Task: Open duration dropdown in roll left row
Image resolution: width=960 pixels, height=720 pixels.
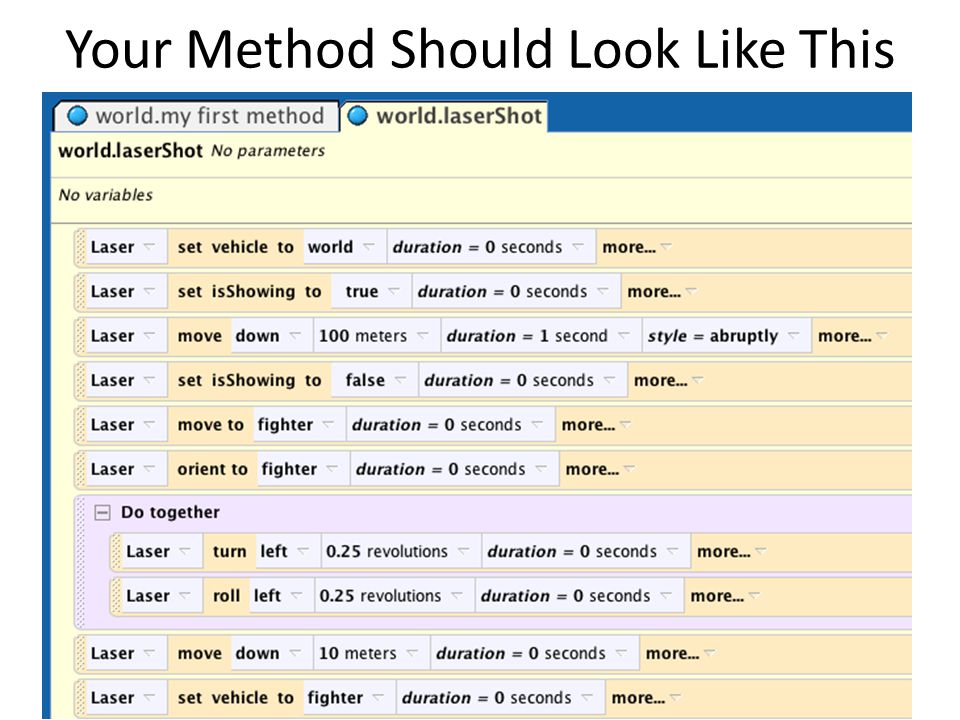Action: 580,596
